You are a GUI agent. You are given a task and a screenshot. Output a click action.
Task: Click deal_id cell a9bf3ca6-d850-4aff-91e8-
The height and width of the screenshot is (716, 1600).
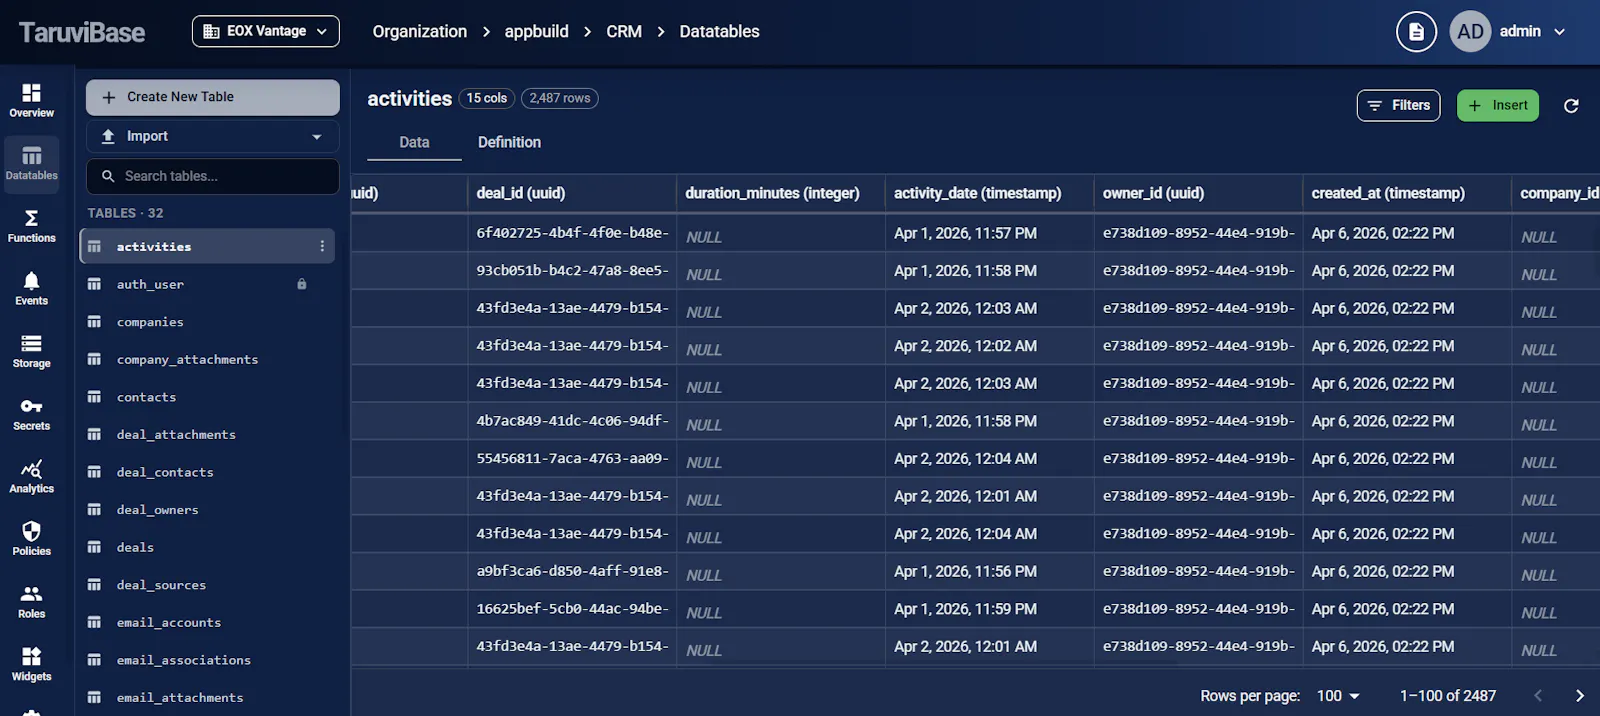tap(572, 571)
